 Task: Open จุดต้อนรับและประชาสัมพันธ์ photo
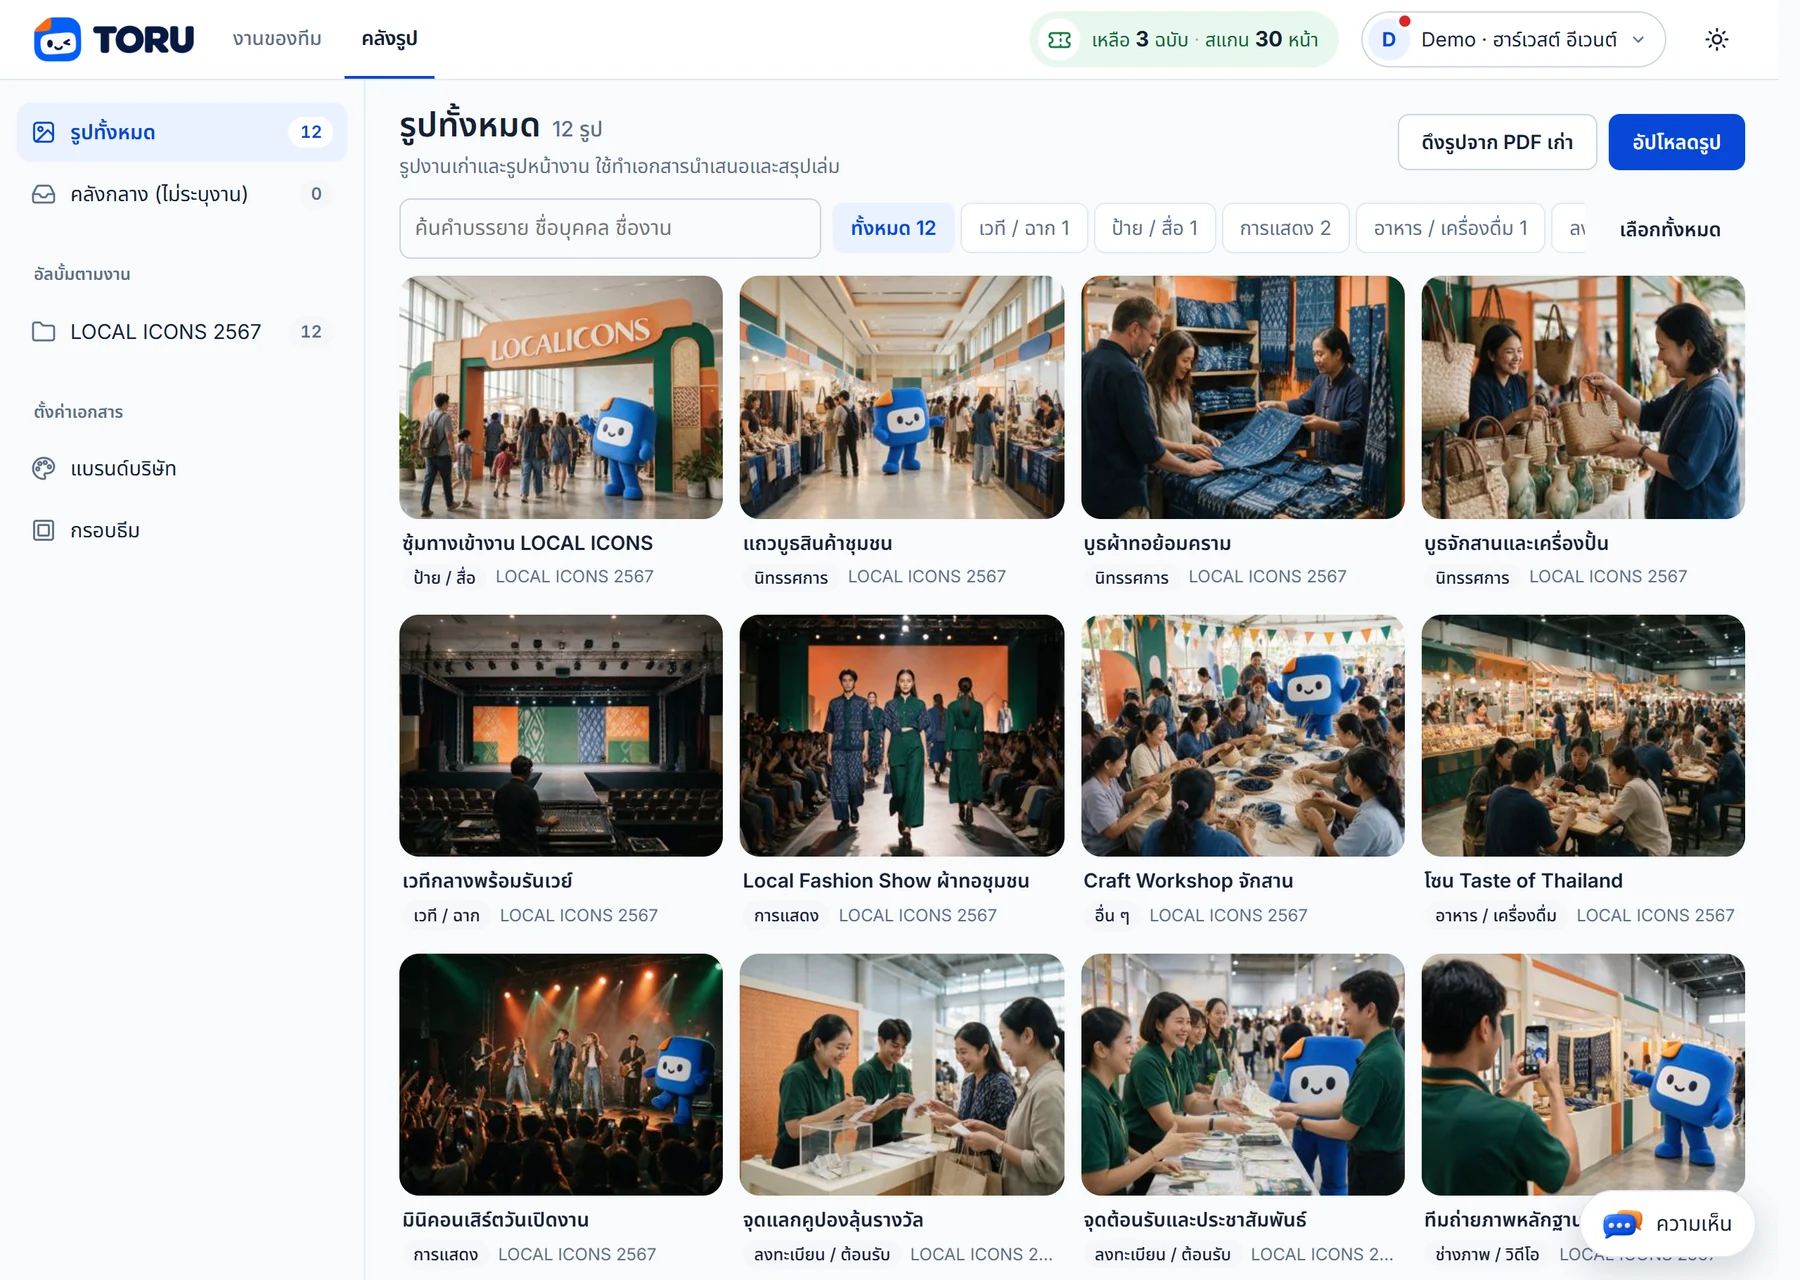pyautogui.click(x=1242, y=1074)
